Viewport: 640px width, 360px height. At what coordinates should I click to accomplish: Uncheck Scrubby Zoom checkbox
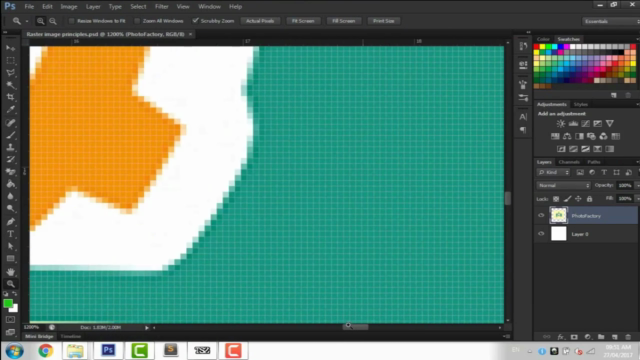(x=196, y=20)
